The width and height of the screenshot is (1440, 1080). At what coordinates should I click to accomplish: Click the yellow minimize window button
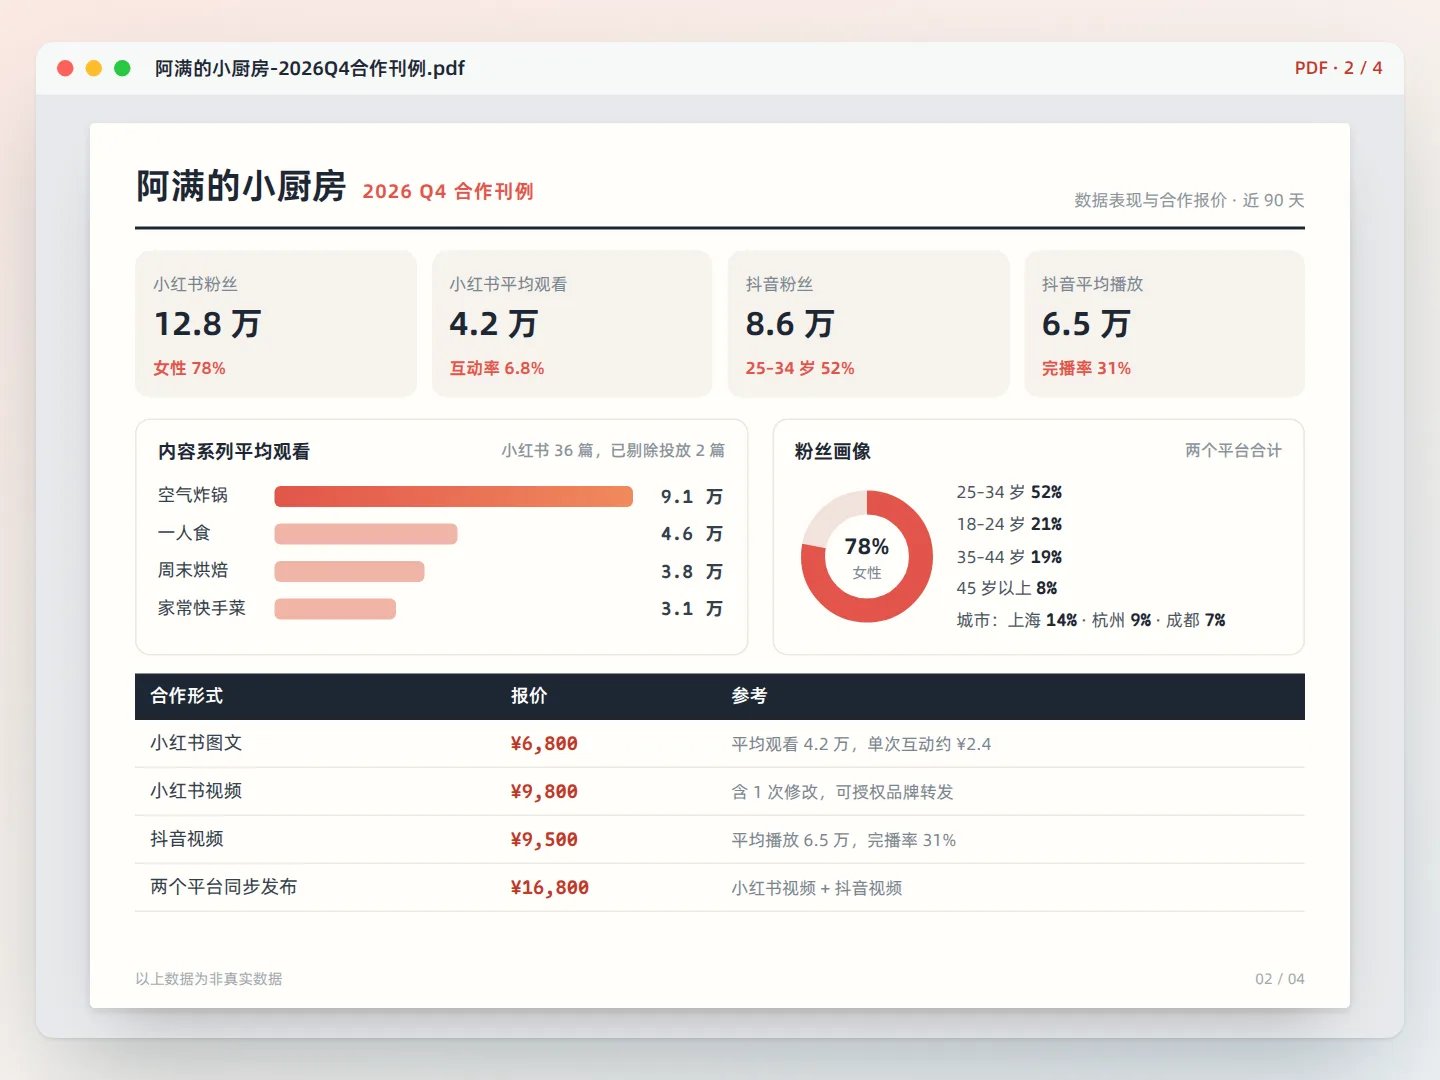[x=94, y=68]
